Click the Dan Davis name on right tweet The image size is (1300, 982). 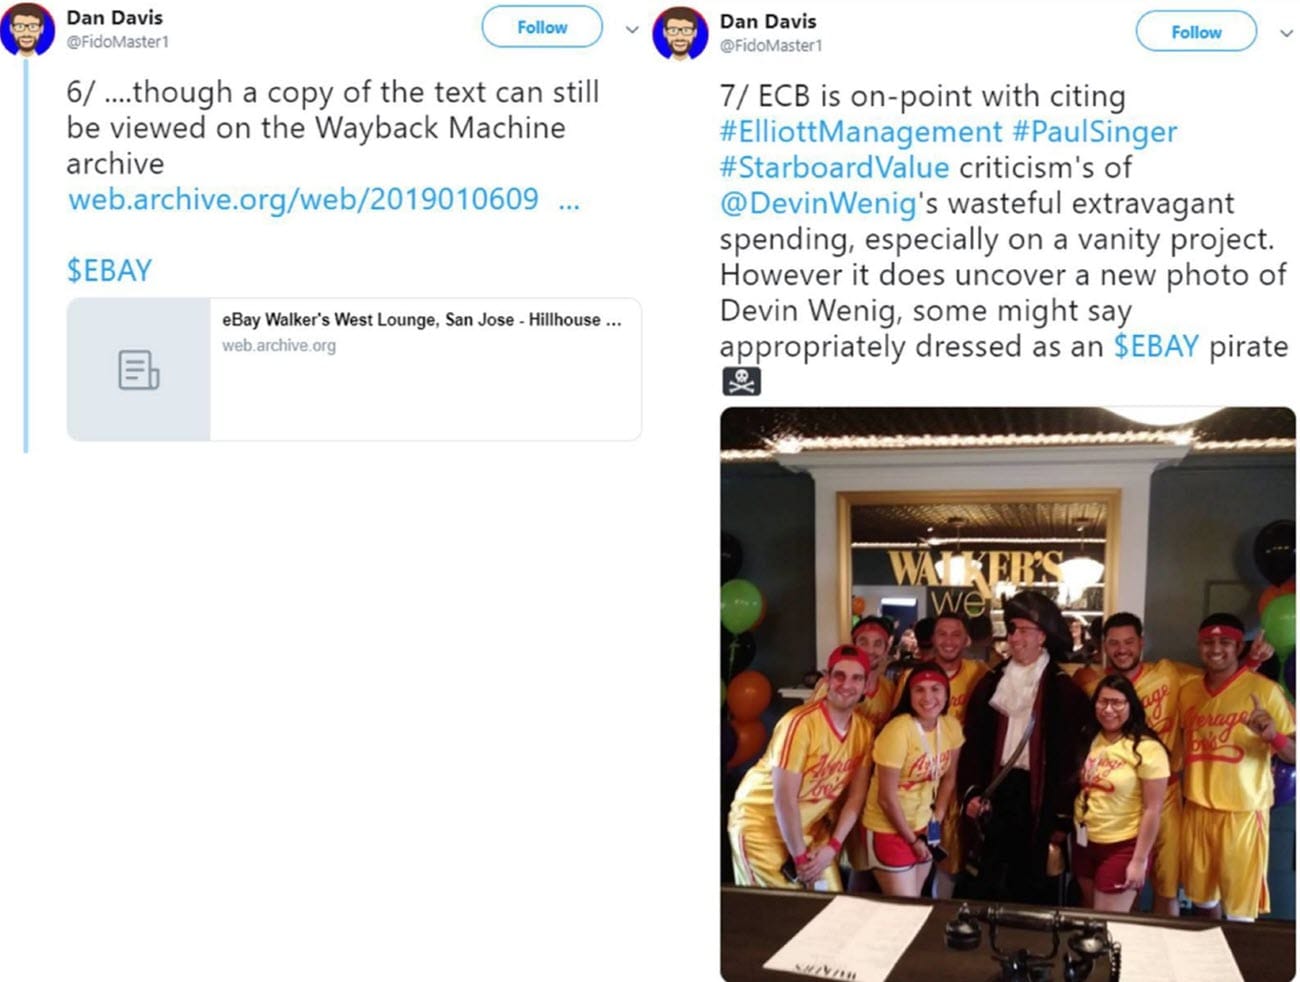coord(768,21)
